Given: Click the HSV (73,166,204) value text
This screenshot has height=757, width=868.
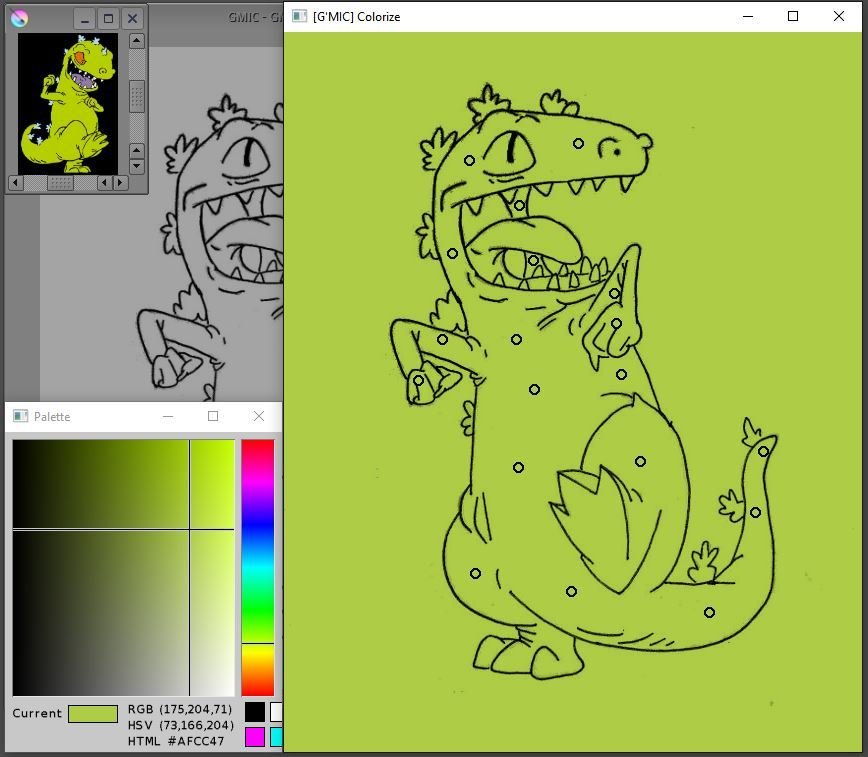Looking at the screenshot, I should (x=180, y=725).
